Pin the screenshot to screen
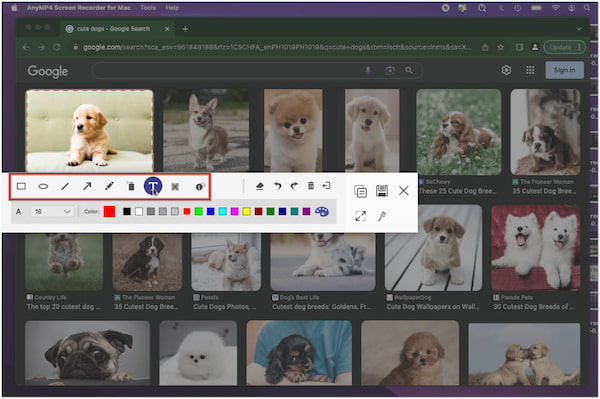 [382, 217]
